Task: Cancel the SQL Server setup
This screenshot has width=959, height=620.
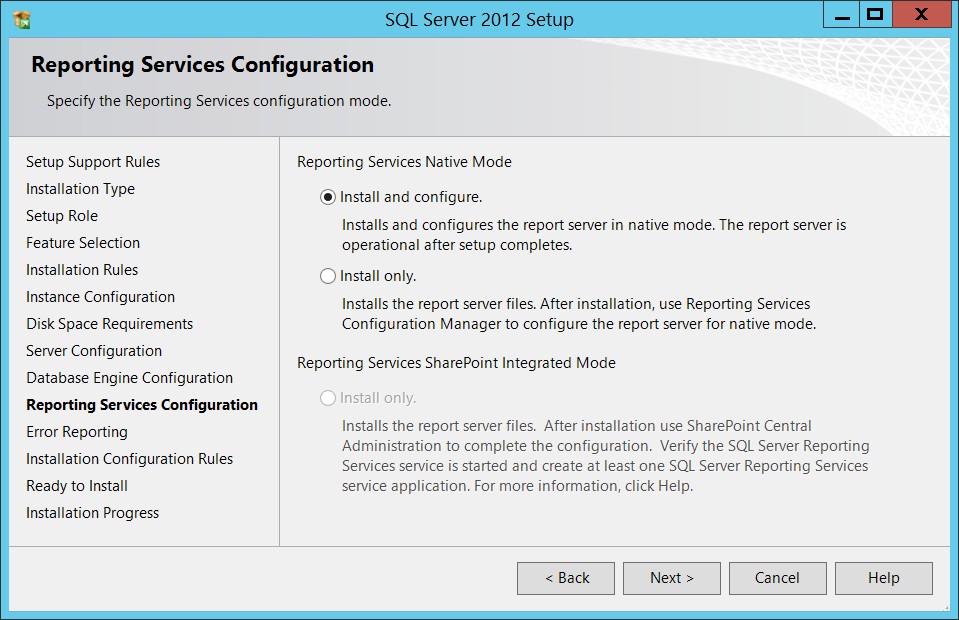Action: click(777, 578)
